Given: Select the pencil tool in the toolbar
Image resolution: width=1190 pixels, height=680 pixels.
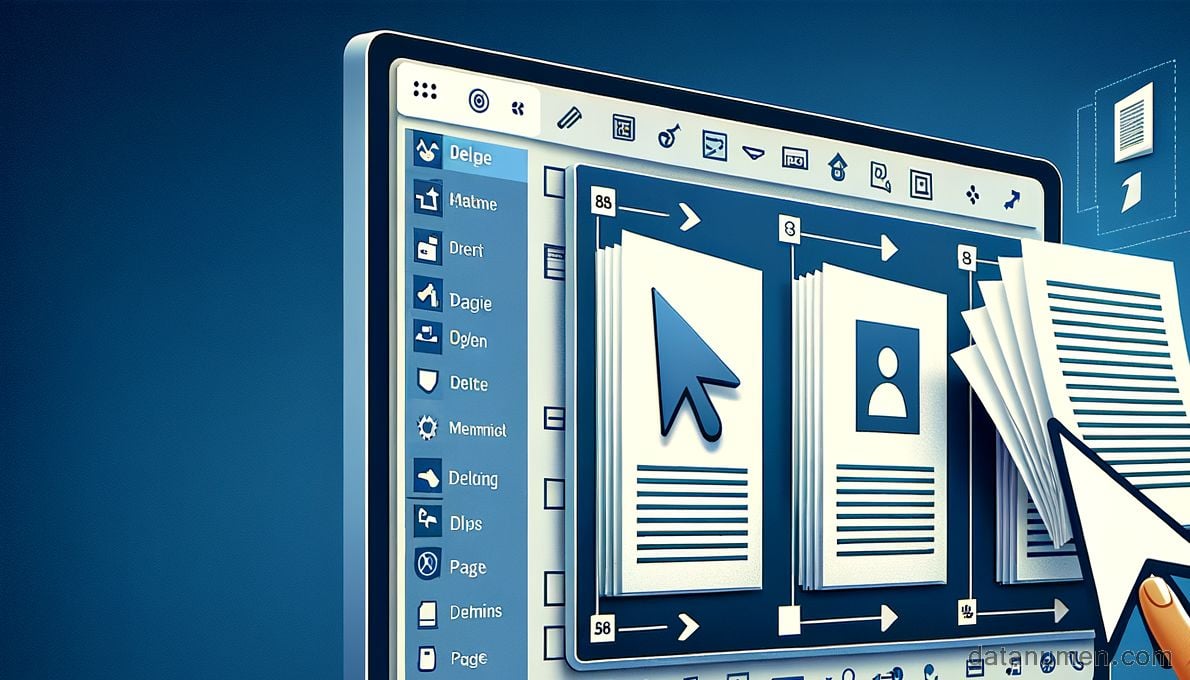Looking at the screenshot, I should point(569,116).
